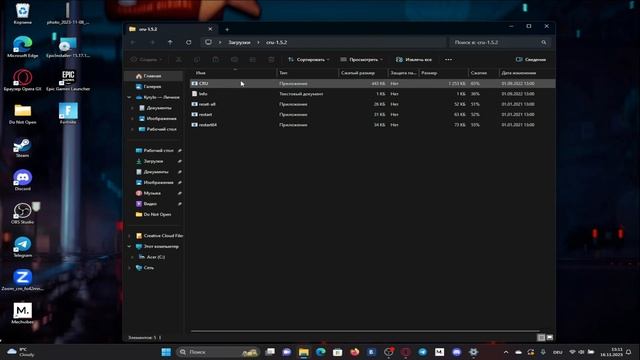Screen dimensions: 640x360
Task: Switch to large thumbnails view icon at bottom right
Action: click(550, 338)
